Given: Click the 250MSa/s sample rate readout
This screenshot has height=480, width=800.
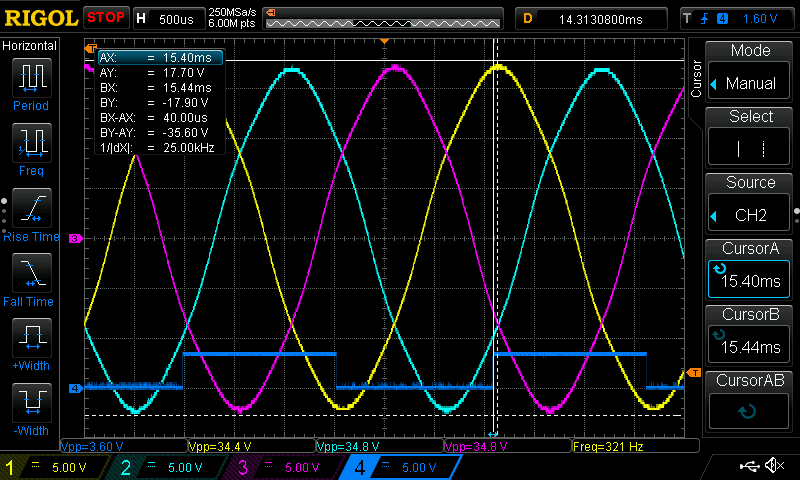Looking at the screenshot, I should [232, 12].
